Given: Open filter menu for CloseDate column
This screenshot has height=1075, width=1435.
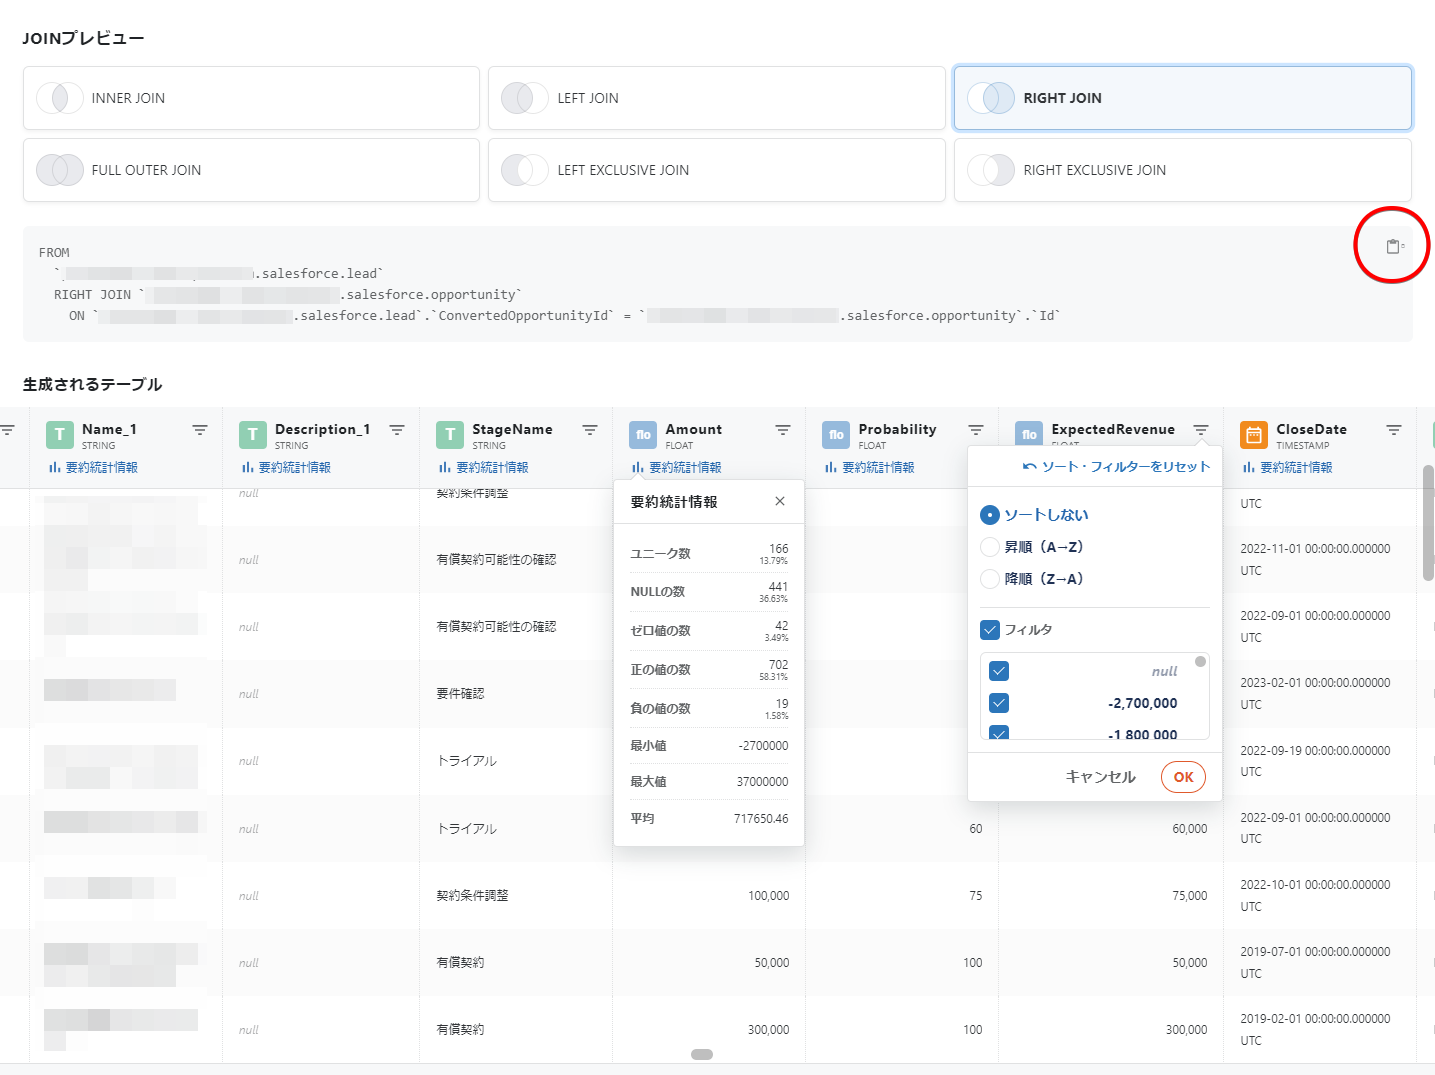Looking at the screenshot, I should click(1394, 430).
